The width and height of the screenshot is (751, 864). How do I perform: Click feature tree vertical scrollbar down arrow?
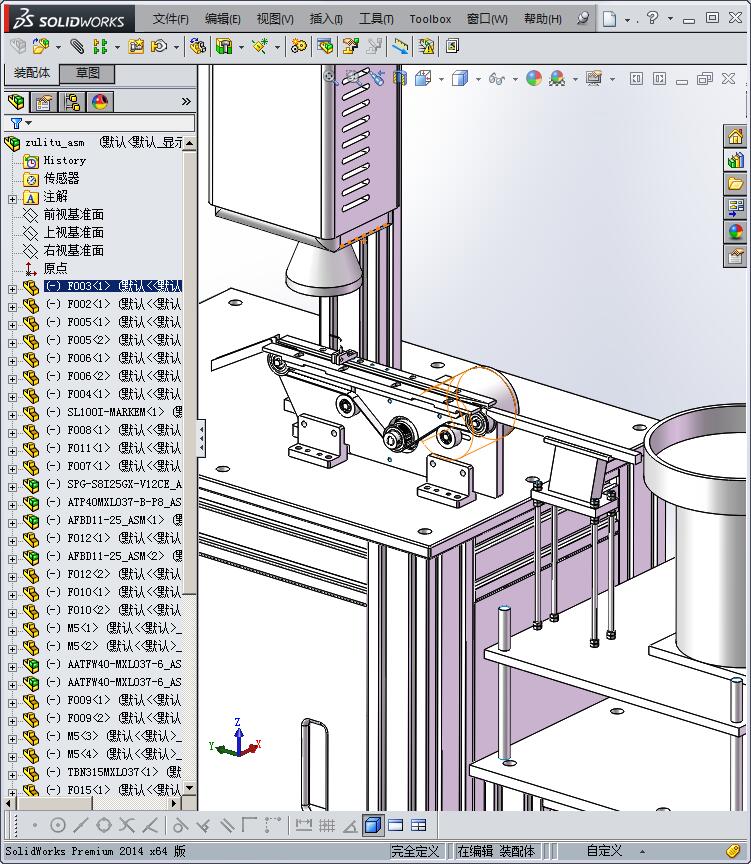coord(190,787)
